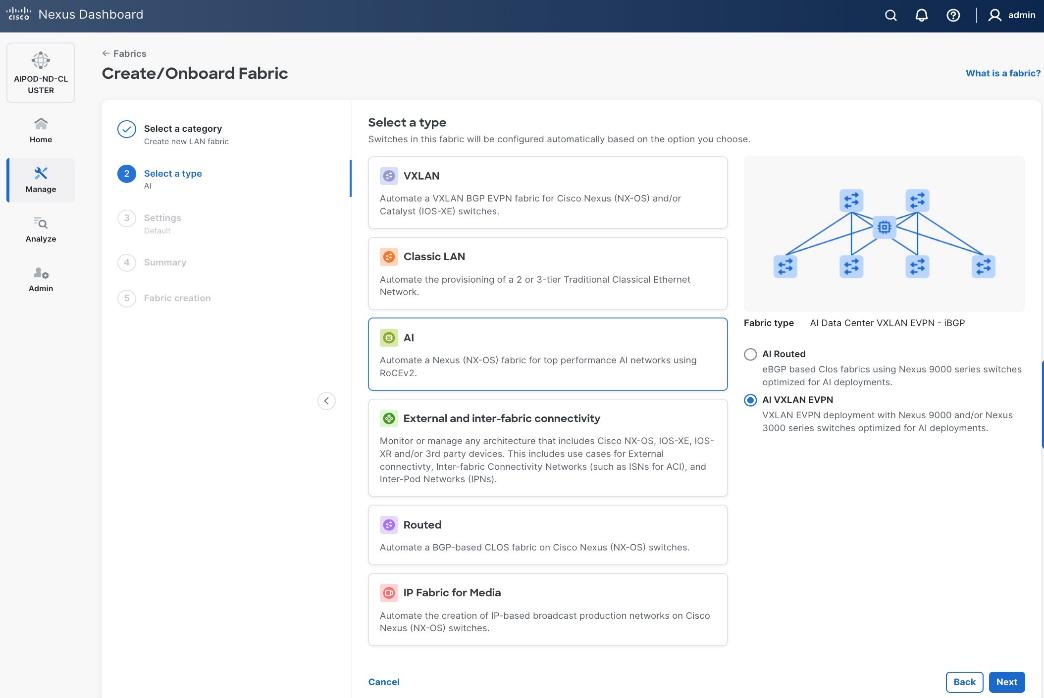The height and width of the screenshot is (698, 1044).
Task: Open the notifications bell
Action: tap(921, 15)
